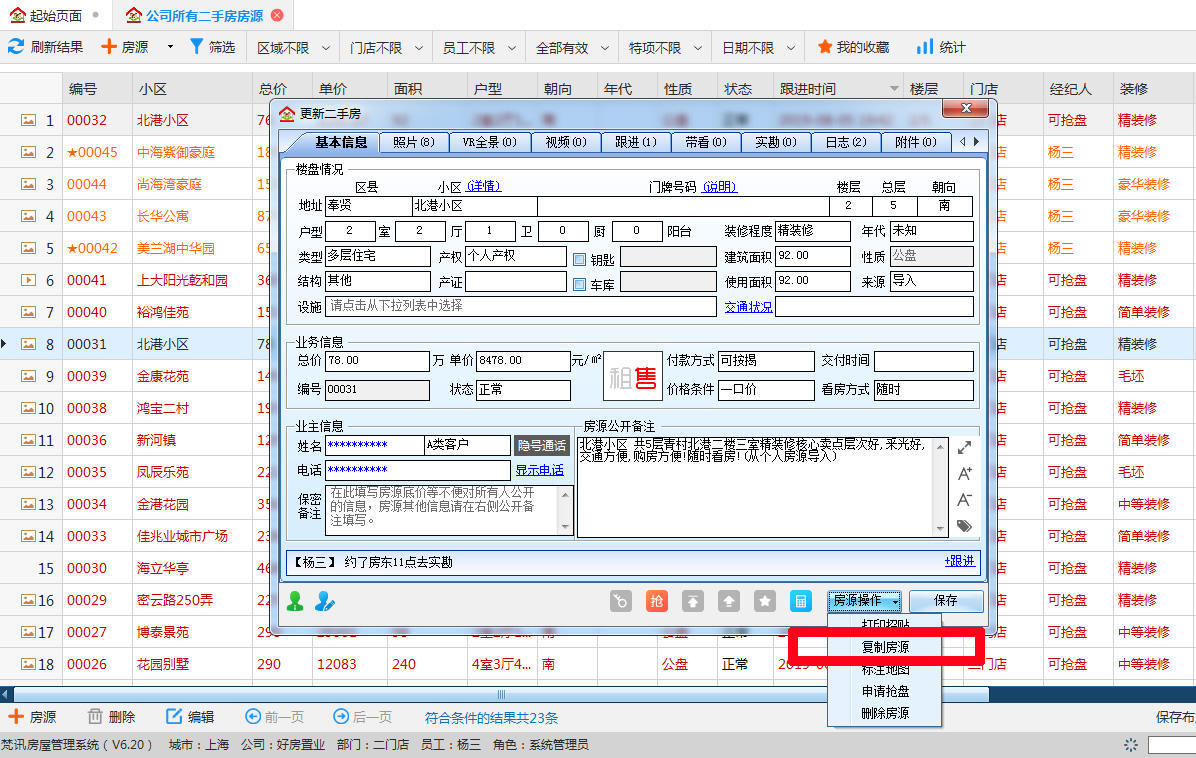
Task: Switch to the 照片(8) tab
Action: (413, 142)
